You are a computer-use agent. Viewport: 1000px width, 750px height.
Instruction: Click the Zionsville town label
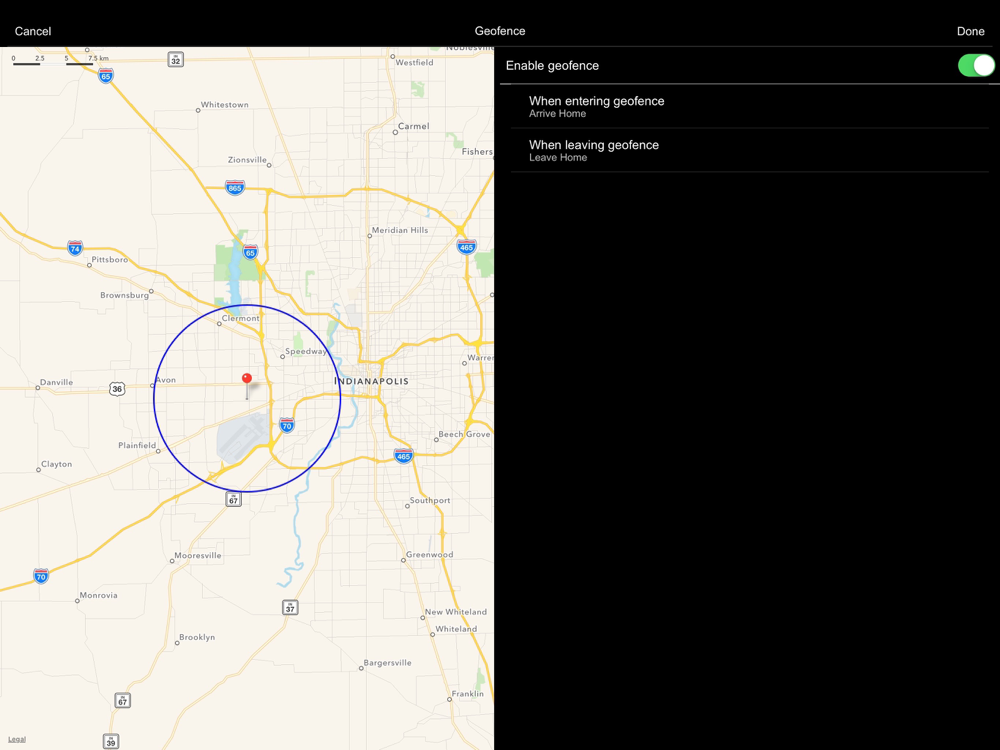(x=247, y=160)
